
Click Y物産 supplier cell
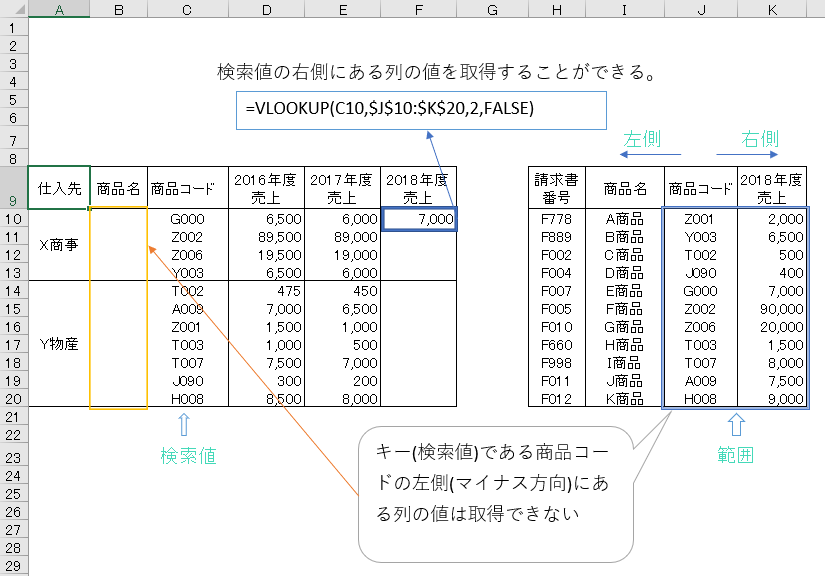pos(59,344)
